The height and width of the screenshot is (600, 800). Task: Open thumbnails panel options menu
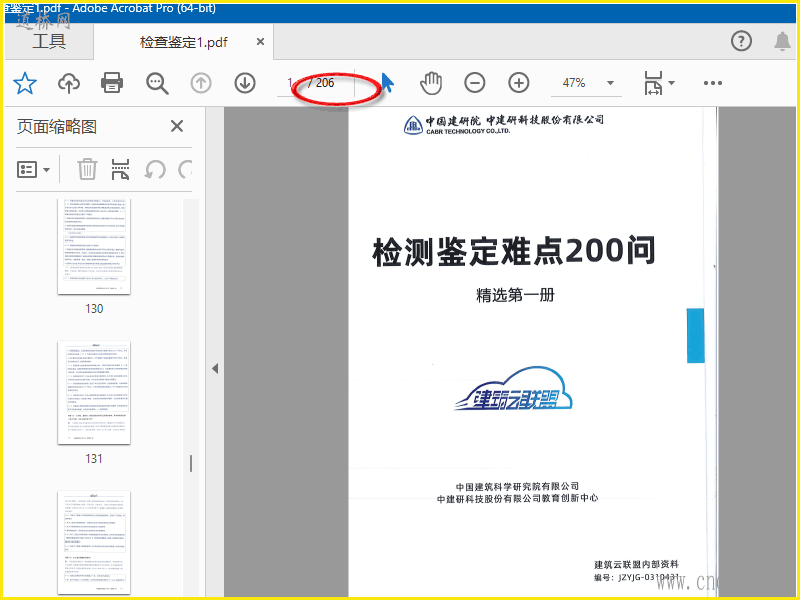33,169
